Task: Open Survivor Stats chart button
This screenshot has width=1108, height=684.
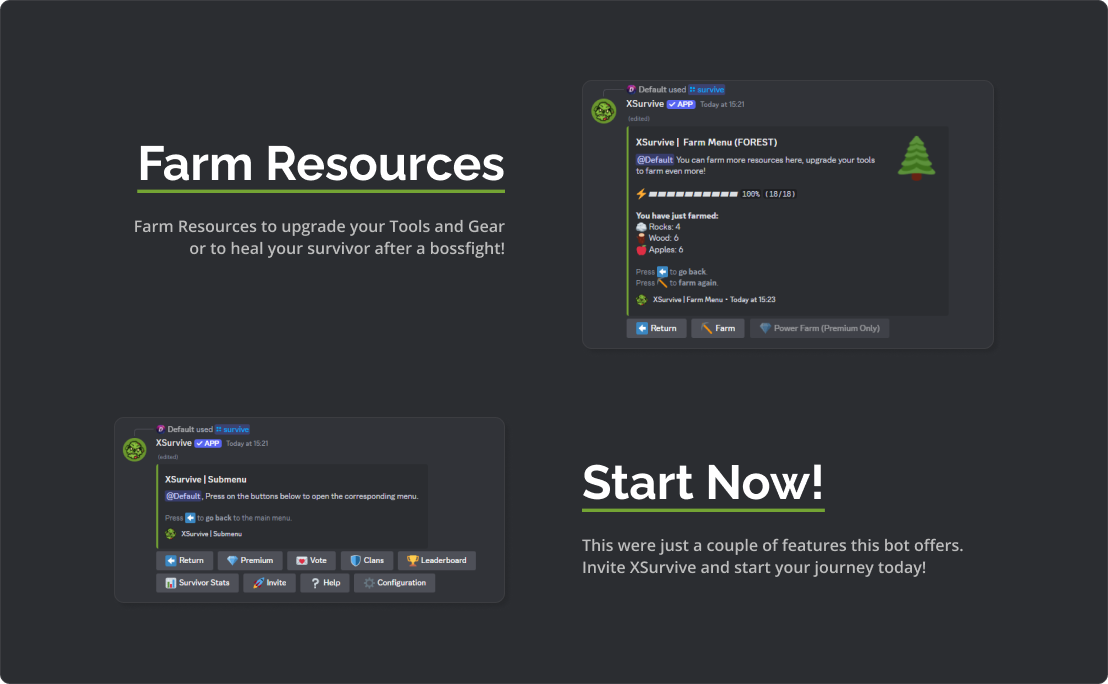Action: (x=198, y=583)
